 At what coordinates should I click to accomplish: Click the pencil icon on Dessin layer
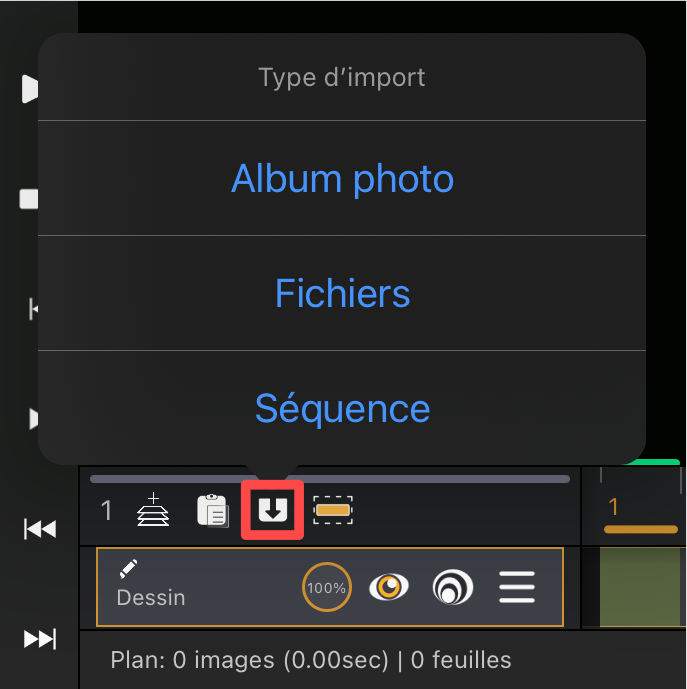[x=128, y=569]
